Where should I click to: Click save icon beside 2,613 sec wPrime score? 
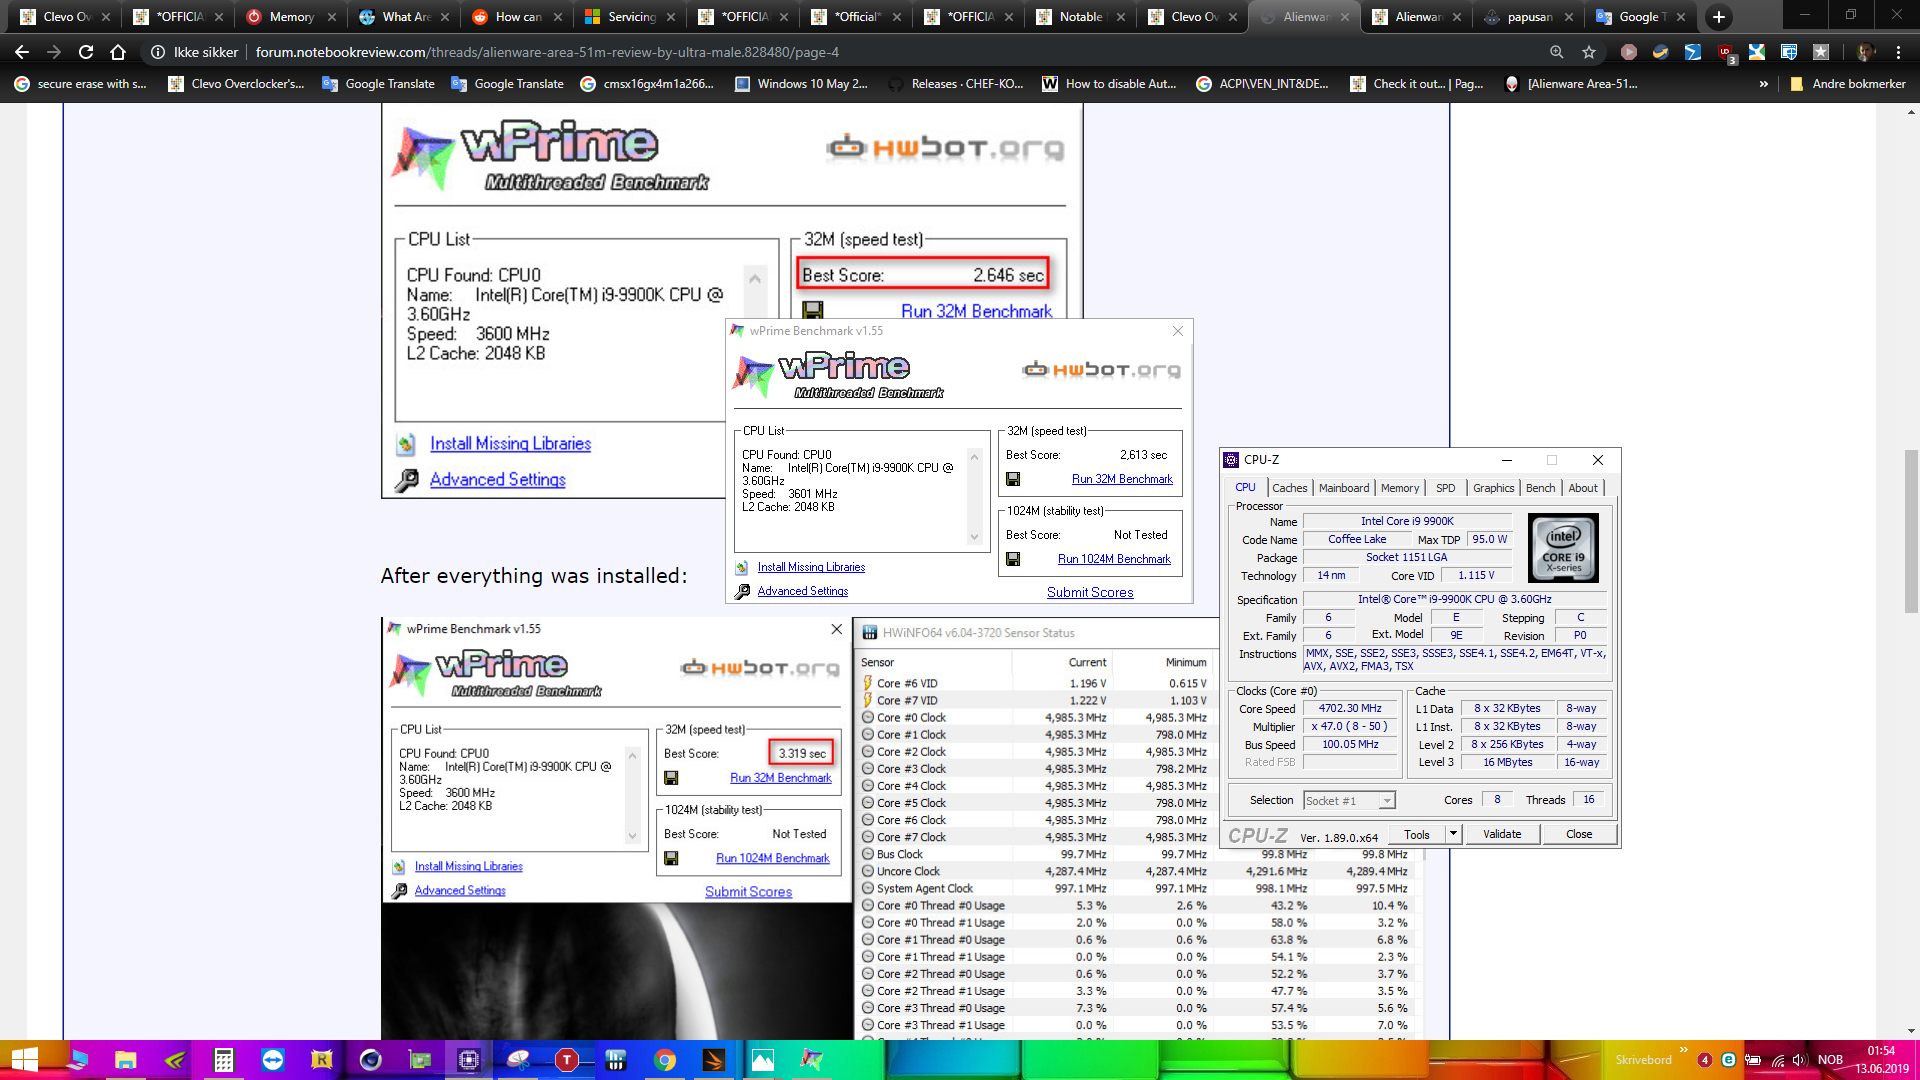click(1013, 479)
